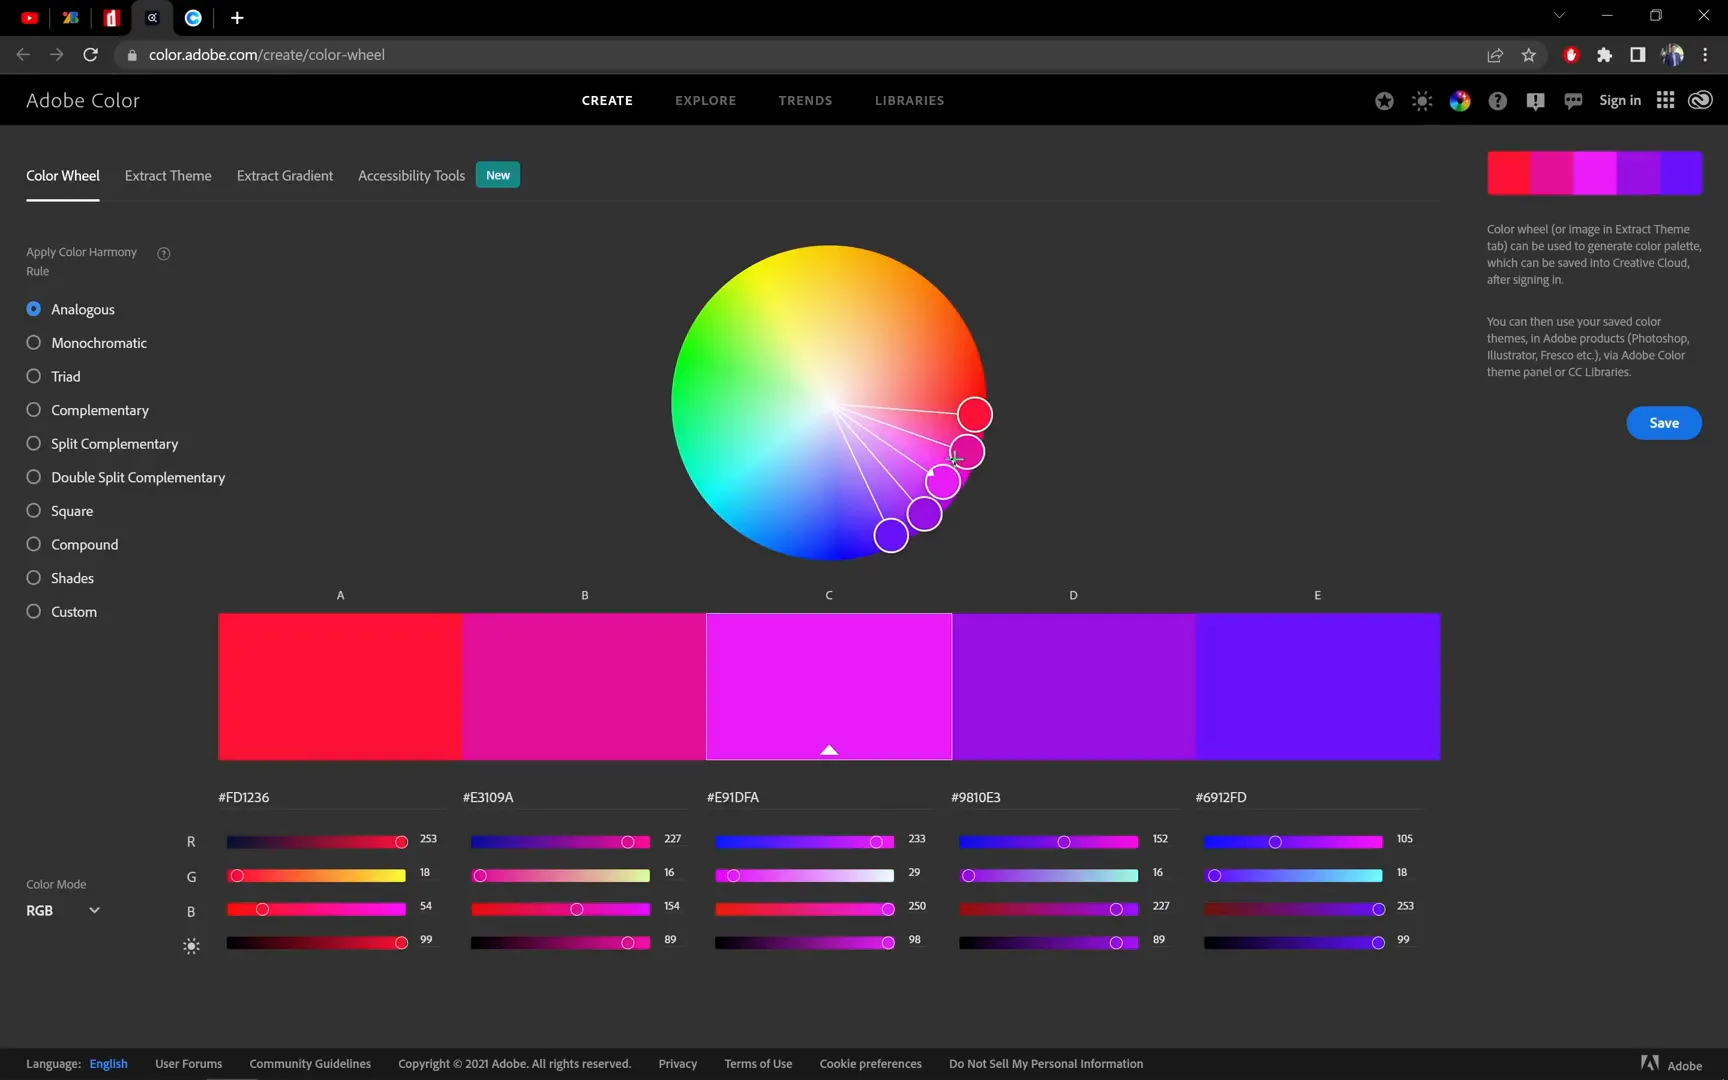Switch to the YouTube browser tab
The height and width of the screenshot is (1080, 1728).
pos(30,18)
